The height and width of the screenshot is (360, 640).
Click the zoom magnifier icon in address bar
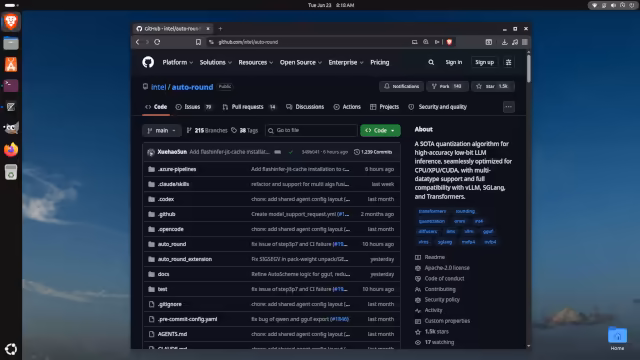(426, 42)
